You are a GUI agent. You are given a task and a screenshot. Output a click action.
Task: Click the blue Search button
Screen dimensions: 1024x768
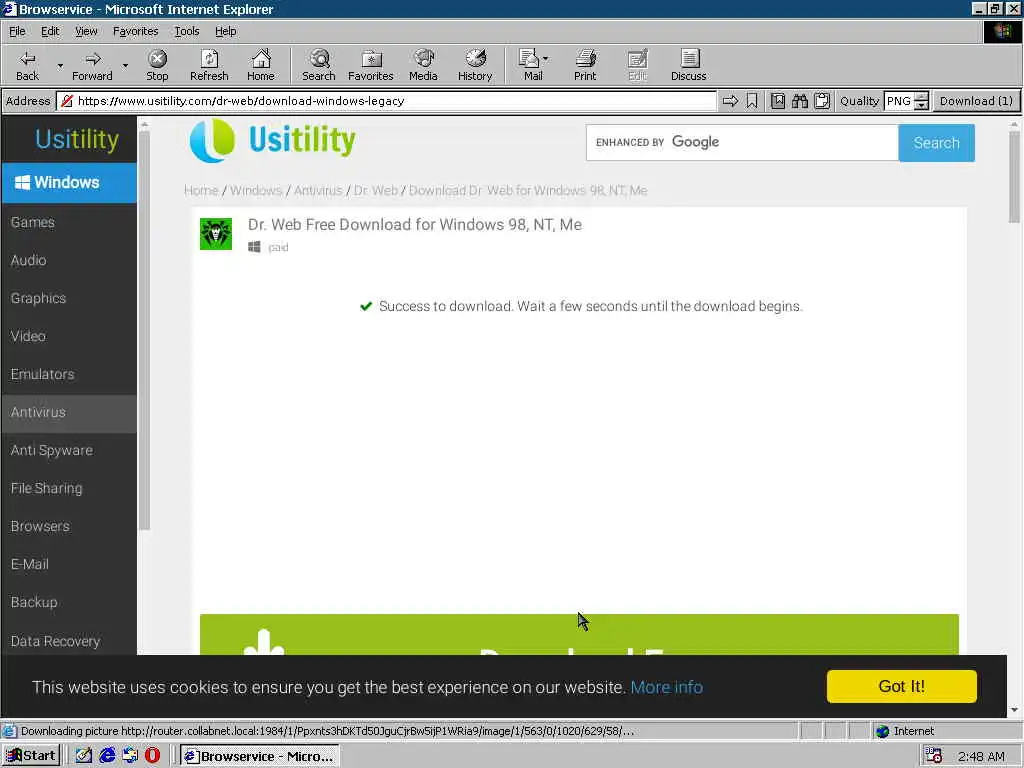point(936,142)
